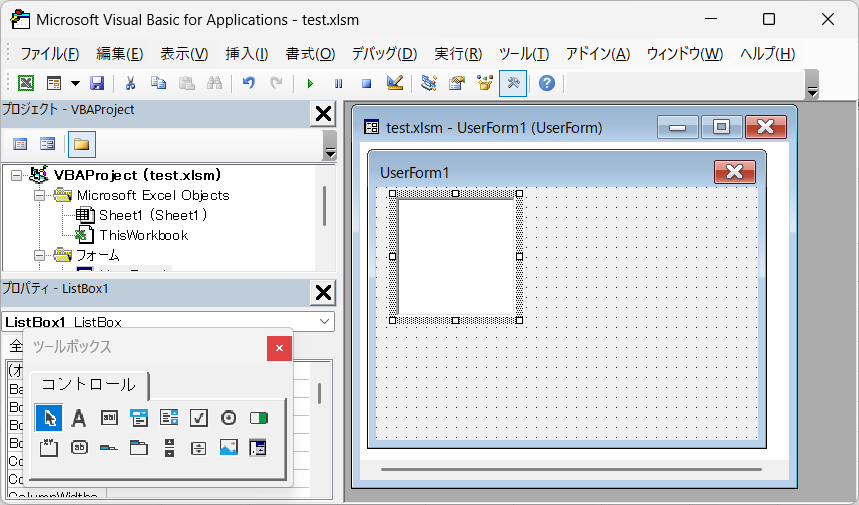This screenshot has width=859, height=505.
Task: Open the 表示(V) menu
Action: coord(184,54)
